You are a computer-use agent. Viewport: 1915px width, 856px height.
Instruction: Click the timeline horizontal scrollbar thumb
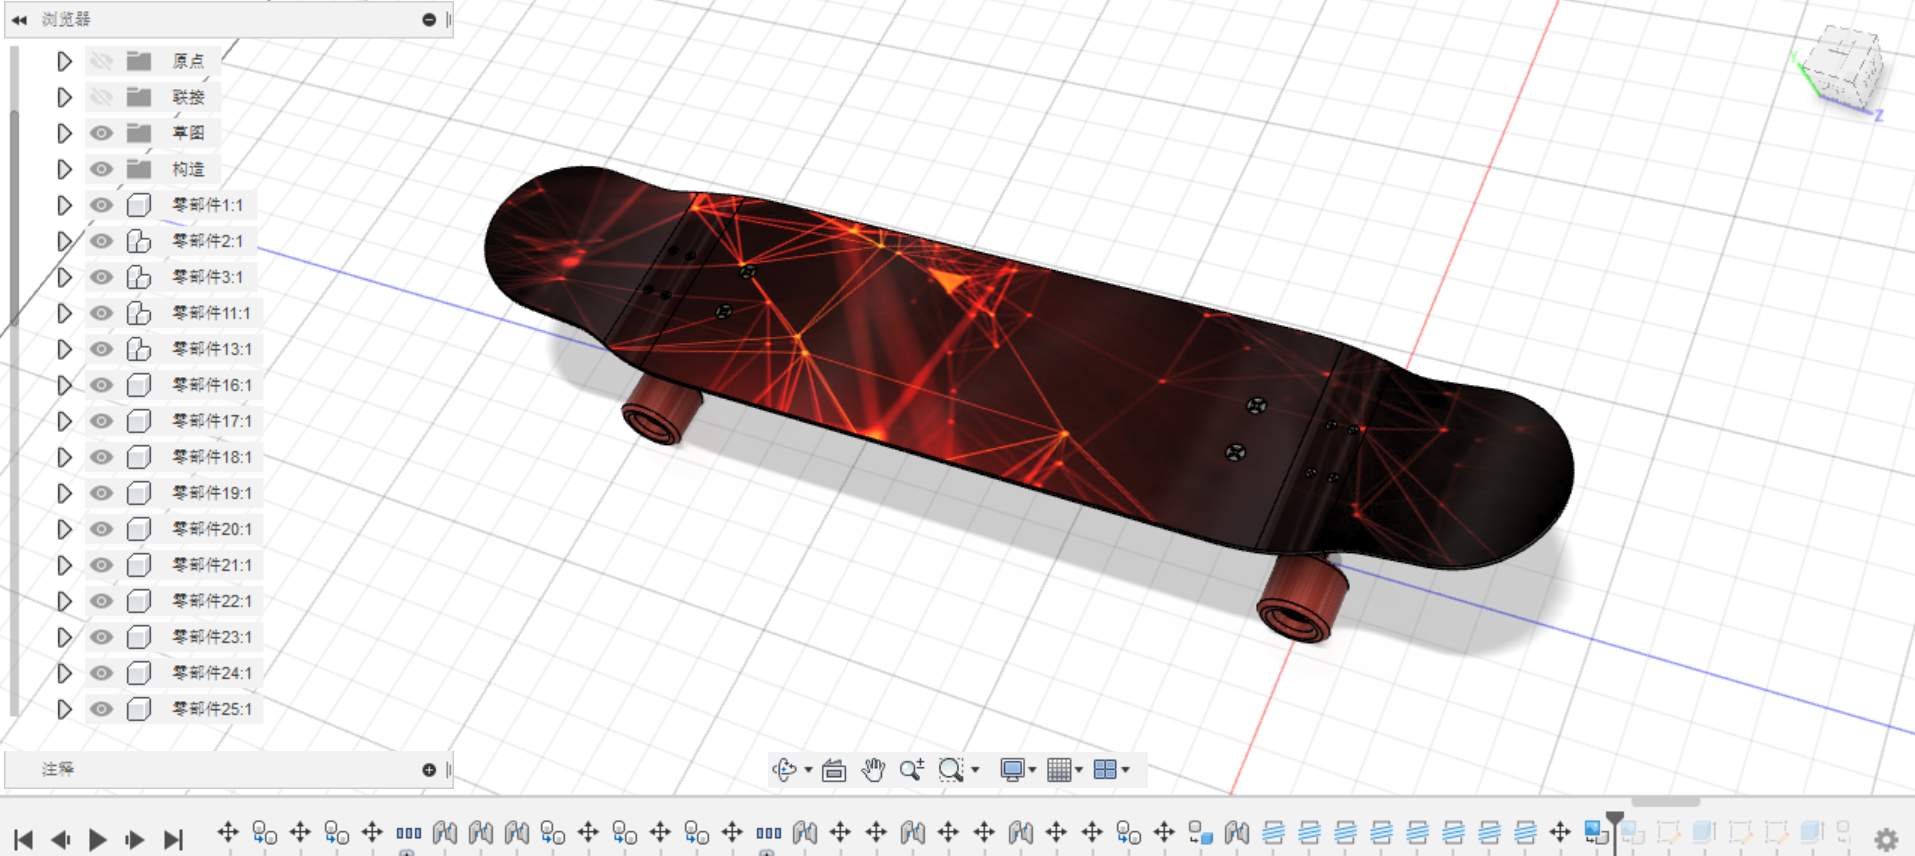pos(1665,801)
